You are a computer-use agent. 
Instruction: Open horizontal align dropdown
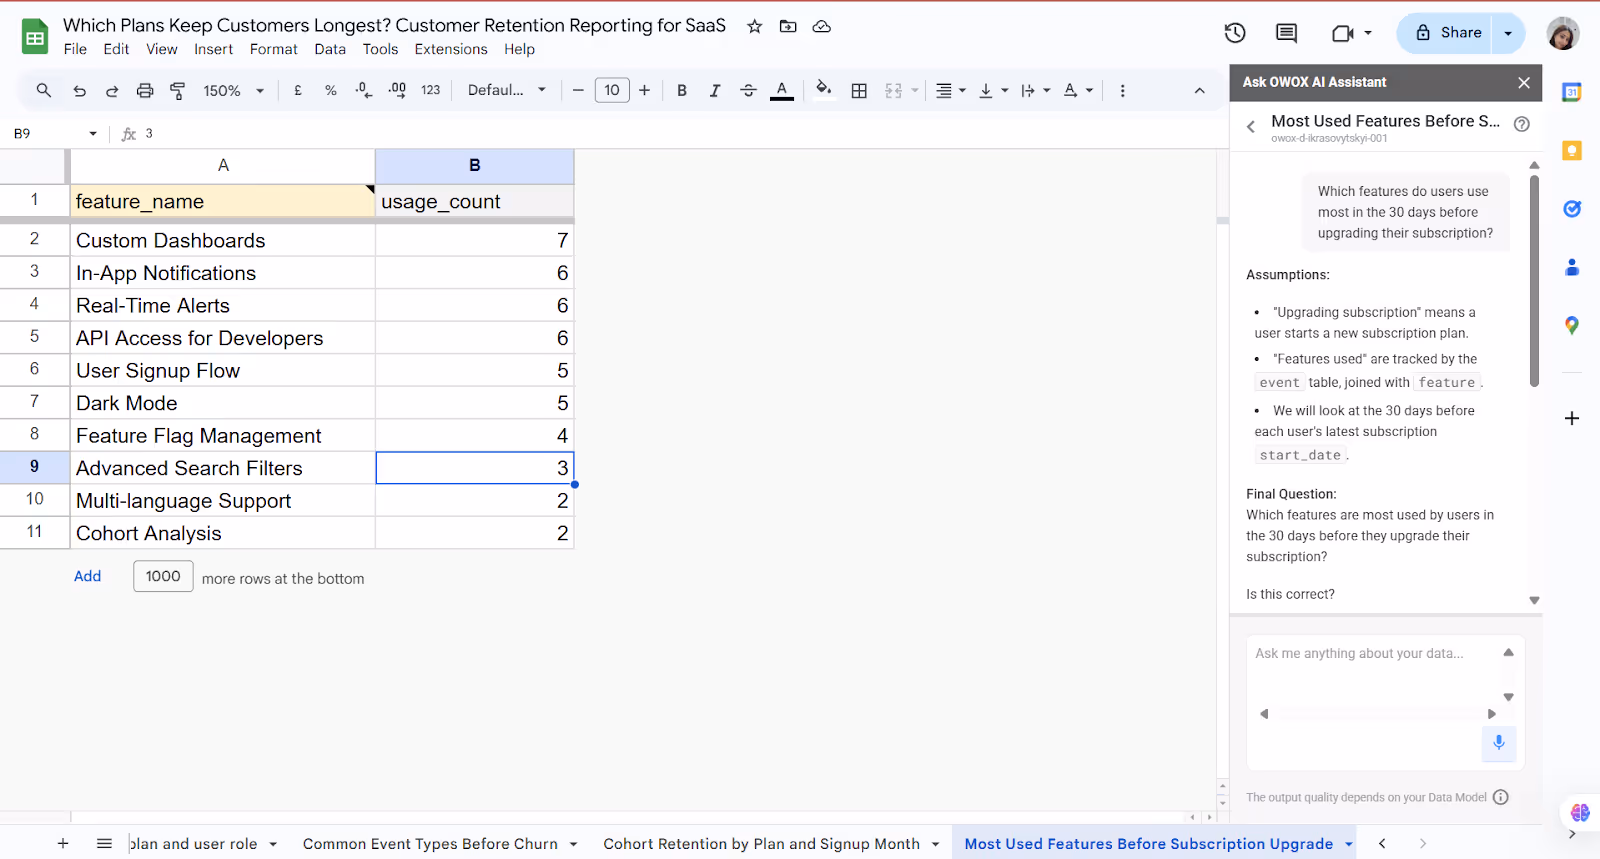[x=950, y=90]
